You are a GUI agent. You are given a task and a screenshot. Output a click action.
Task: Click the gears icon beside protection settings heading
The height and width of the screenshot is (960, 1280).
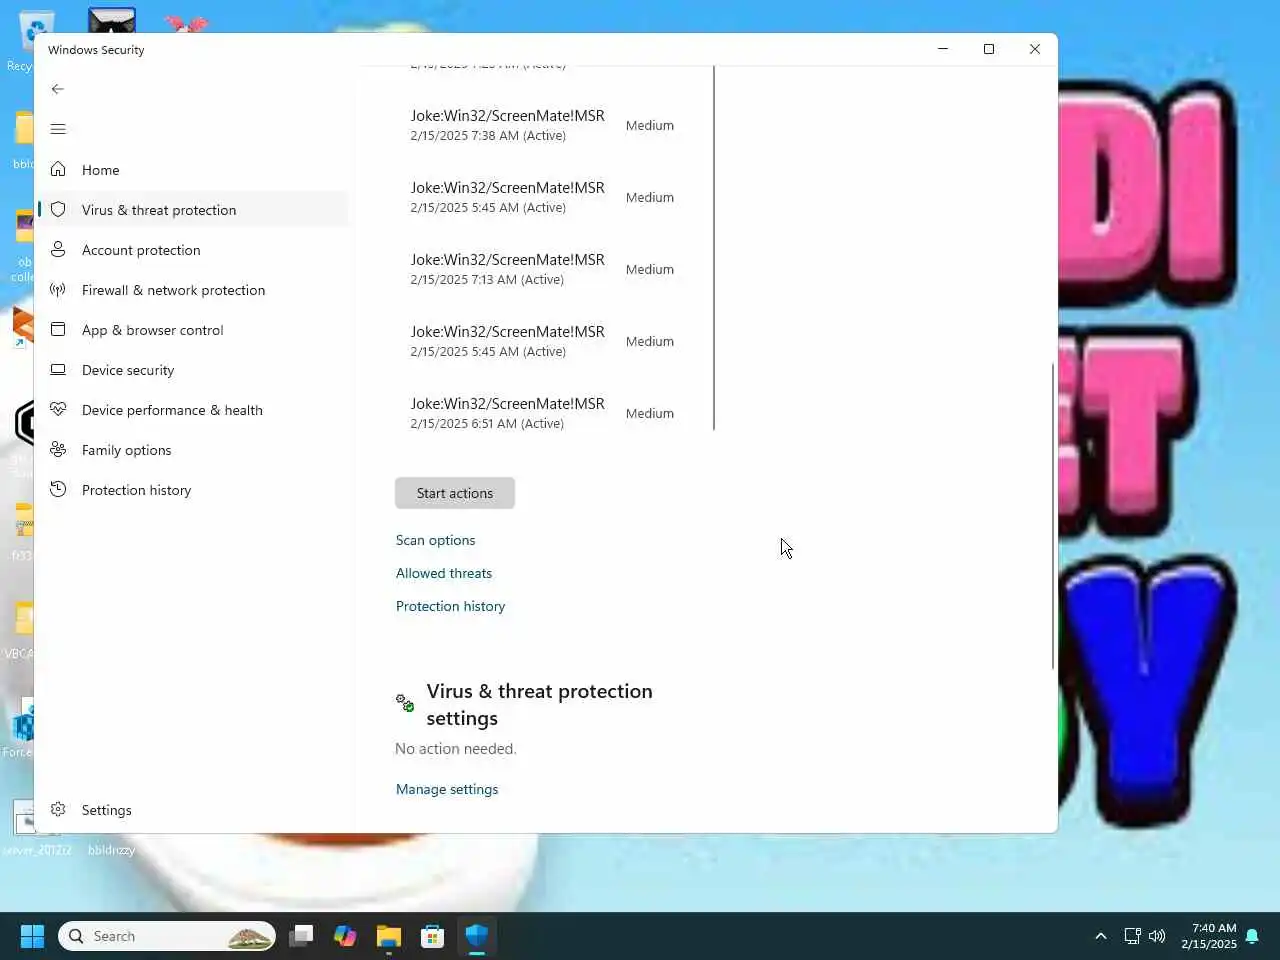point(405,703)
